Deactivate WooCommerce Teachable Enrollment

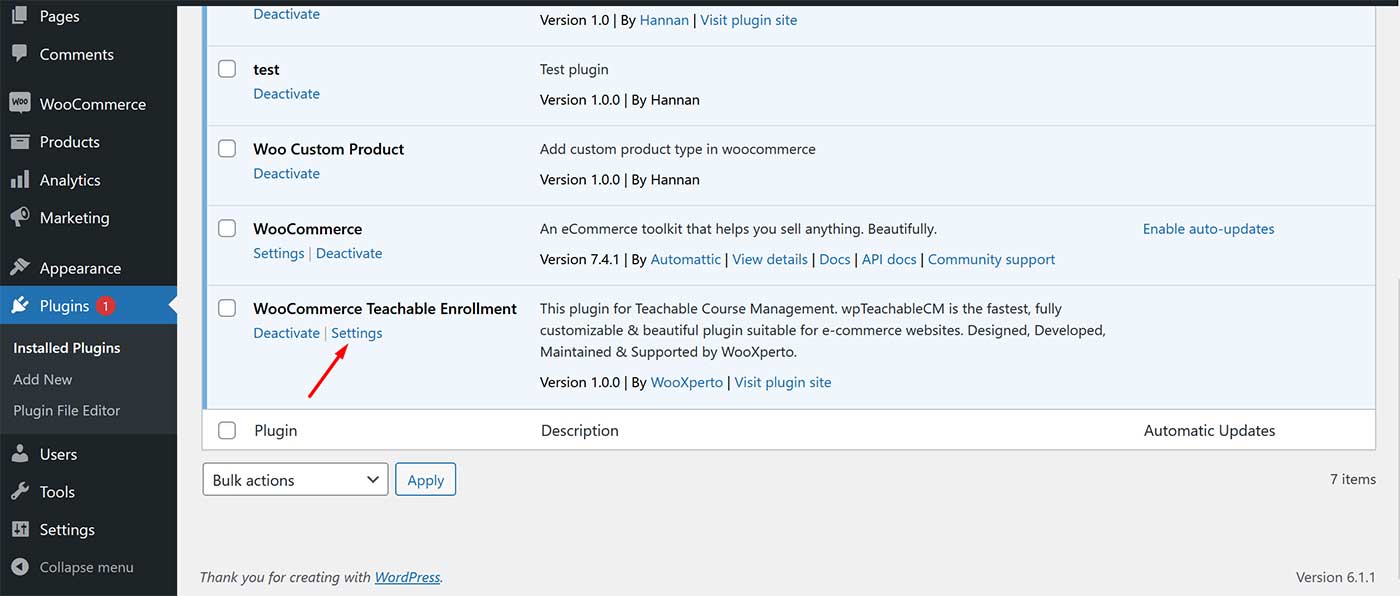click(287, 333)
